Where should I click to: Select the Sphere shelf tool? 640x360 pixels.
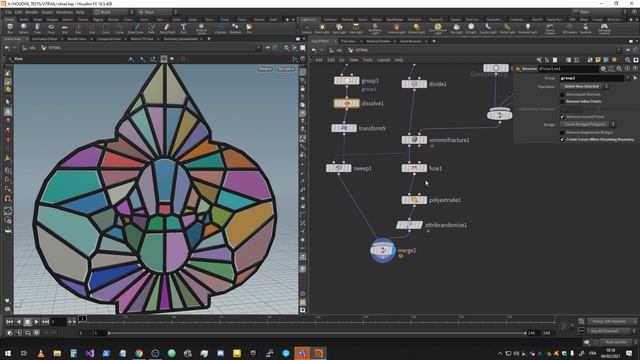point(24,28)
